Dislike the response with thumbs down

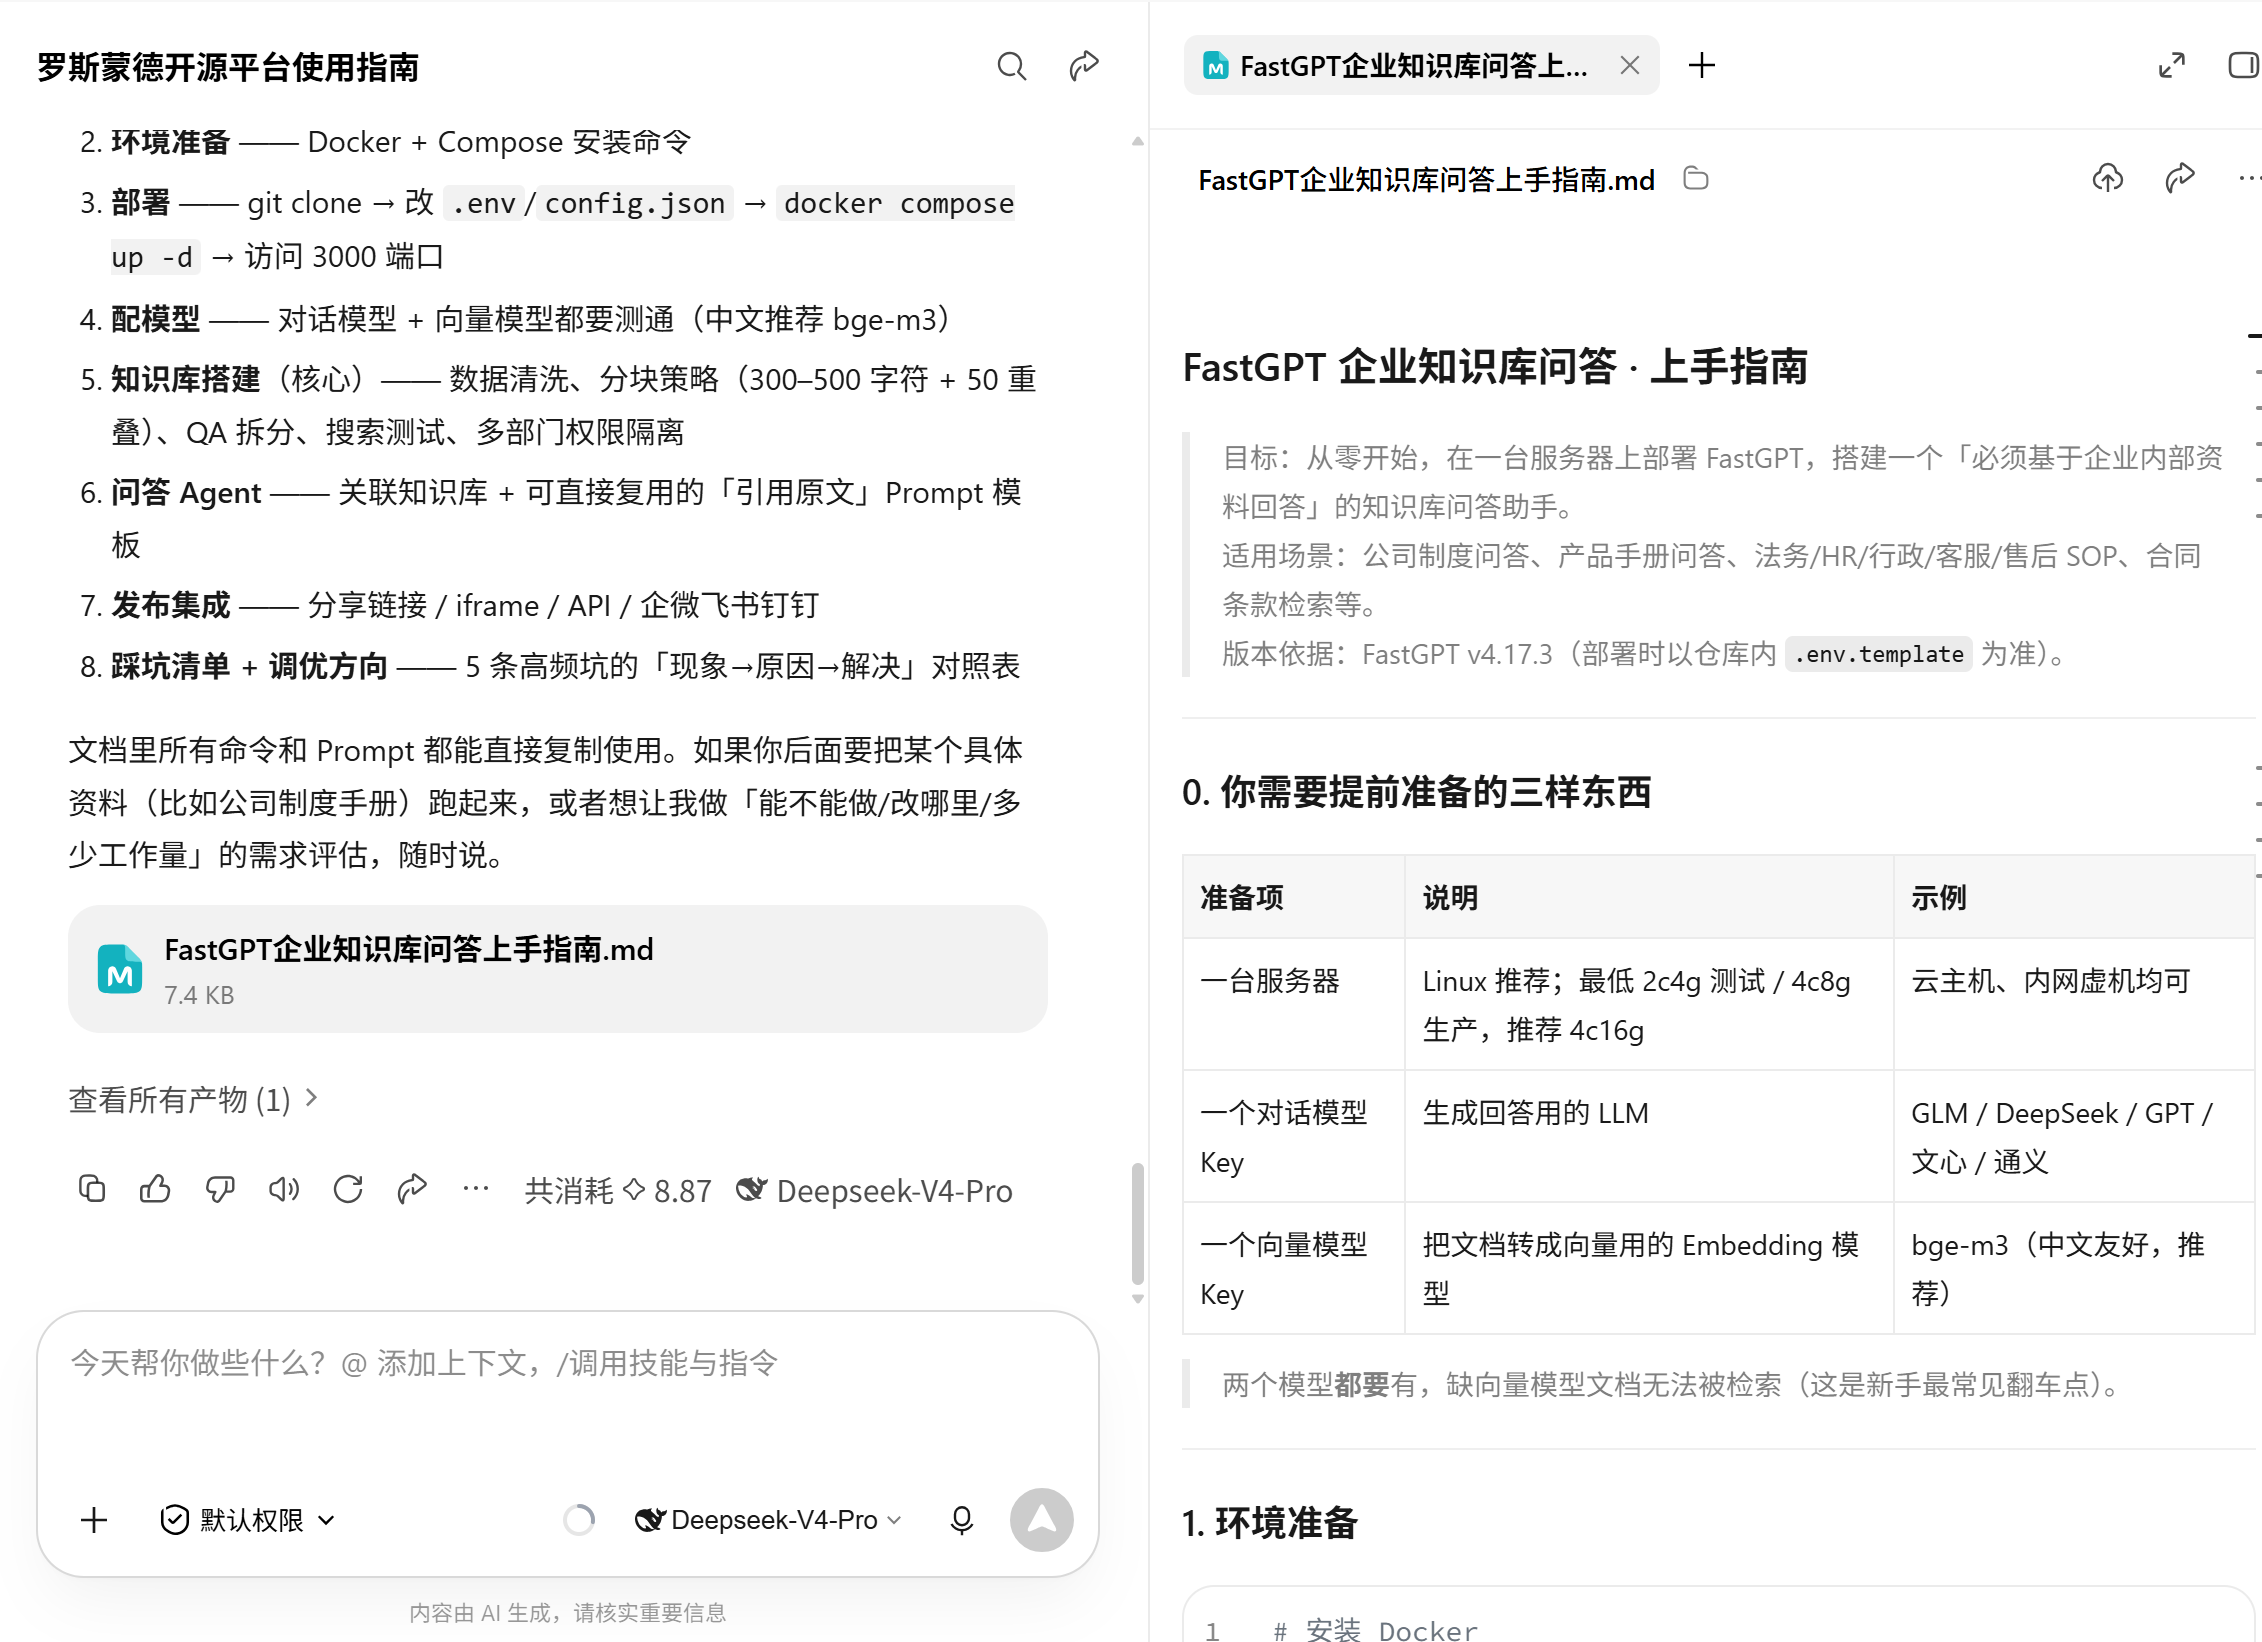220,1189
